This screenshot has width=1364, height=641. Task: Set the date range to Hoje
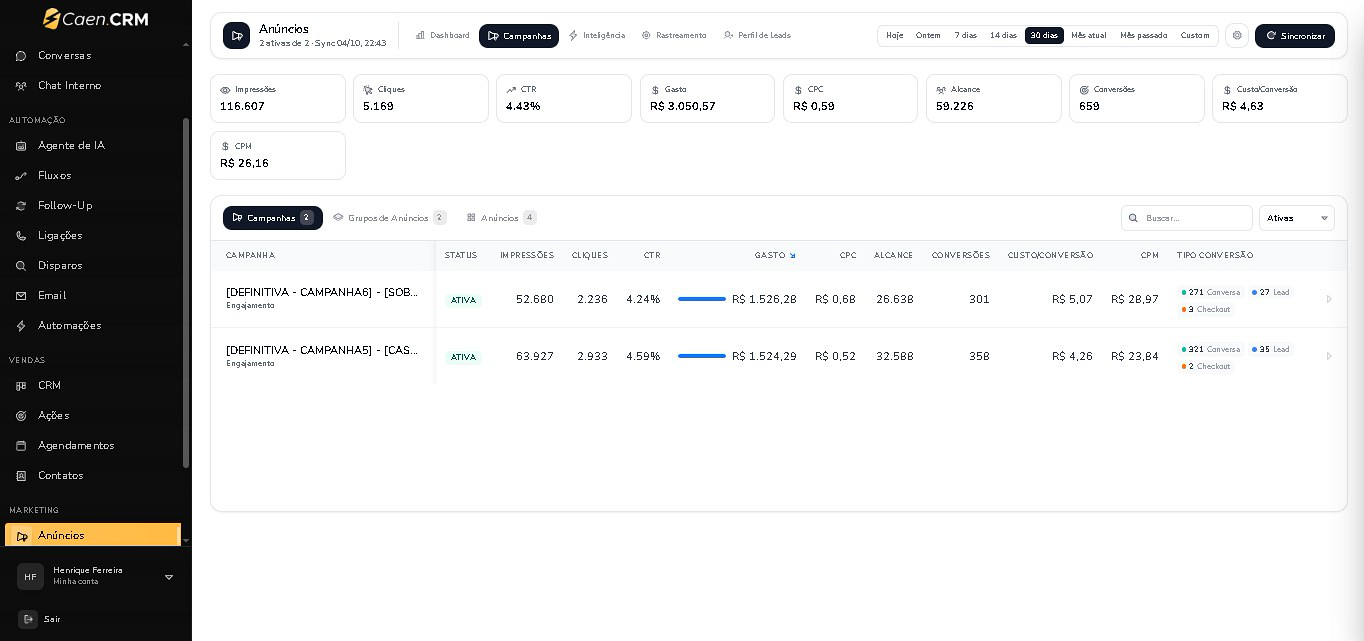(895, 36)
